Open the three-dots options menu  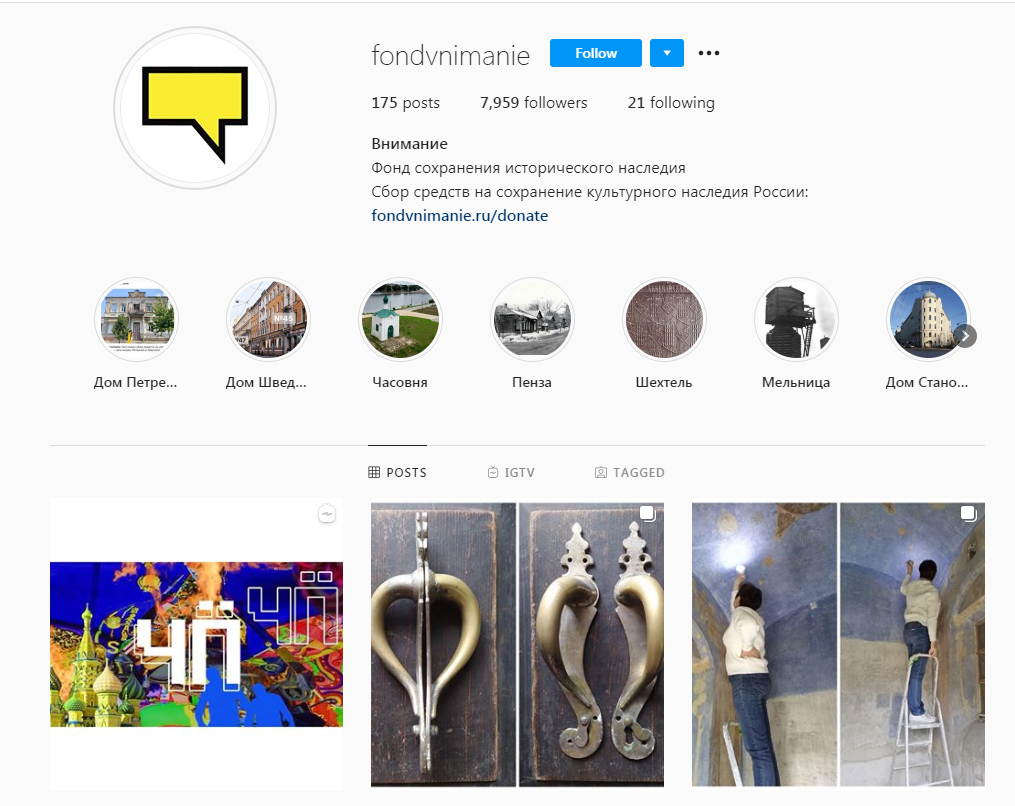pyautogui.click(x=709, y=53)
